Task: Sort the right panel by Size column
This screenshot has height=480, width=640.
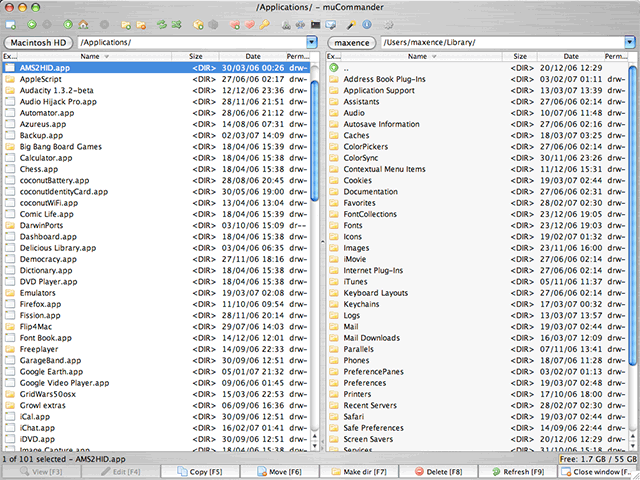Action: [x=520, y=56]
